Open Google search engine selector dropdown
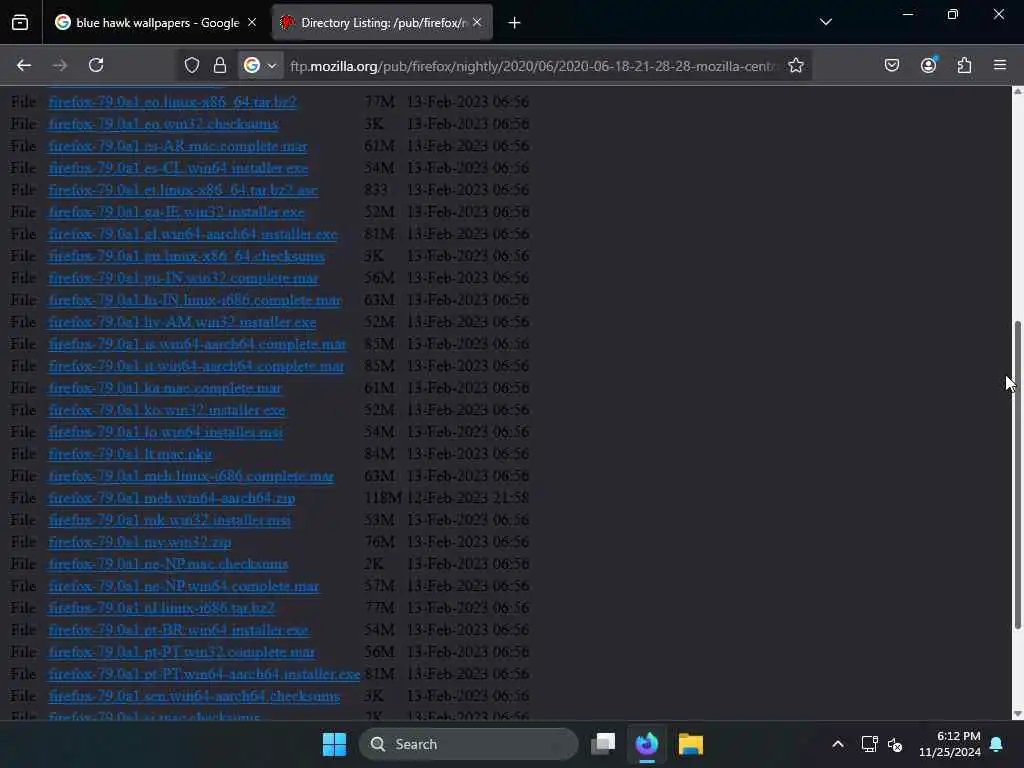This screenshot has height=768, width=1024. click(260, 65)
